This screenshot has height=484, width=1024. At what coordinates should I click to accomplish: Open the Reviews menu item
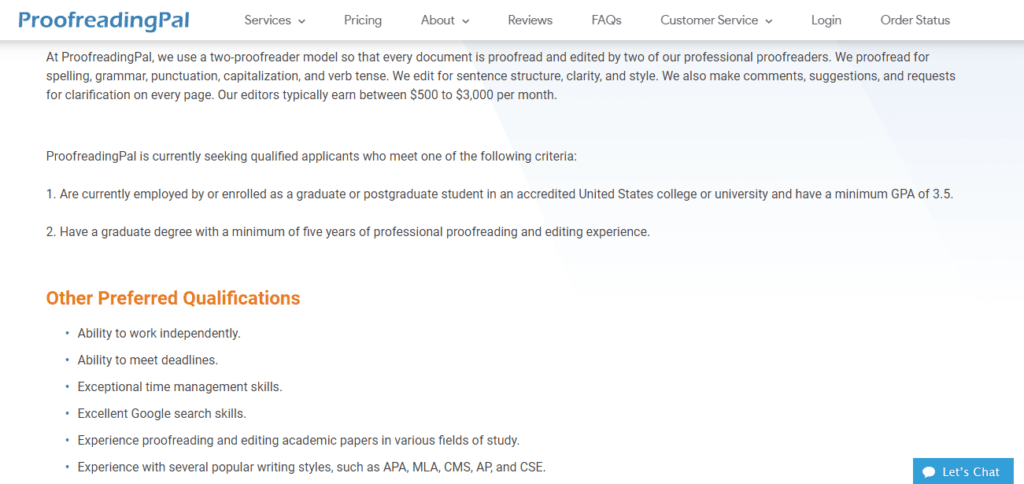coord(530,20)
